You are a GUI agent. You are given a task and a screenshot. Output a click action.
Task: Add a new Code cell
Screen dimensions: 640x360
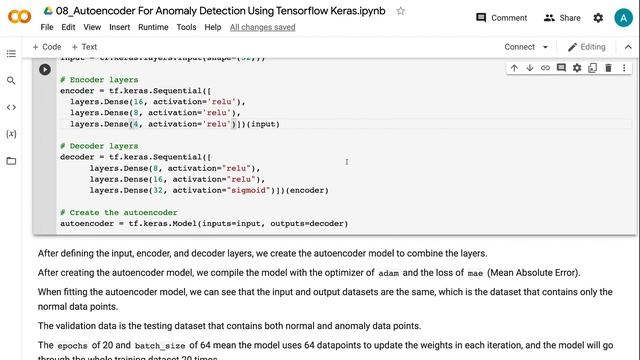tap(47, 47)
